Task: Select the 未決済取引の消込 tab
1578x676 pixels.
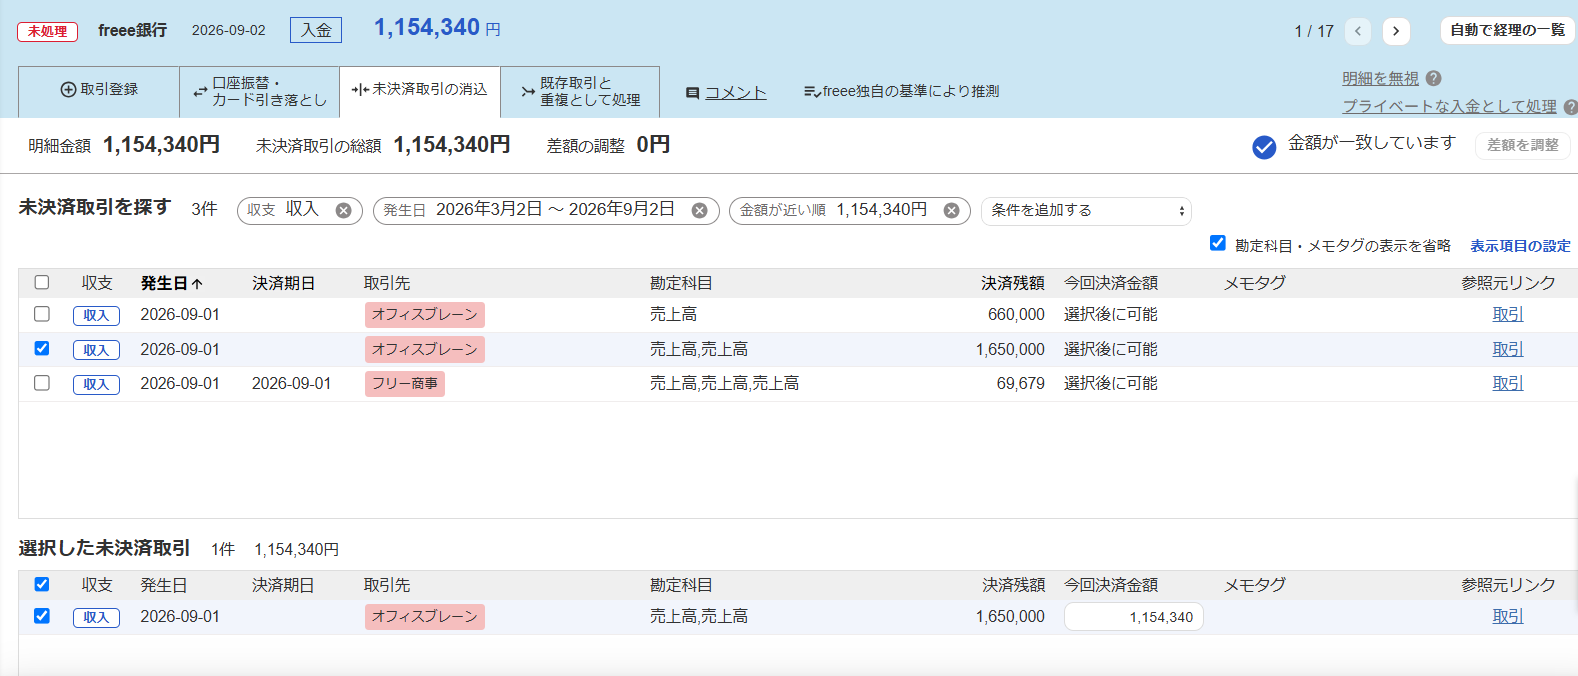Action: tap(420, 90)
